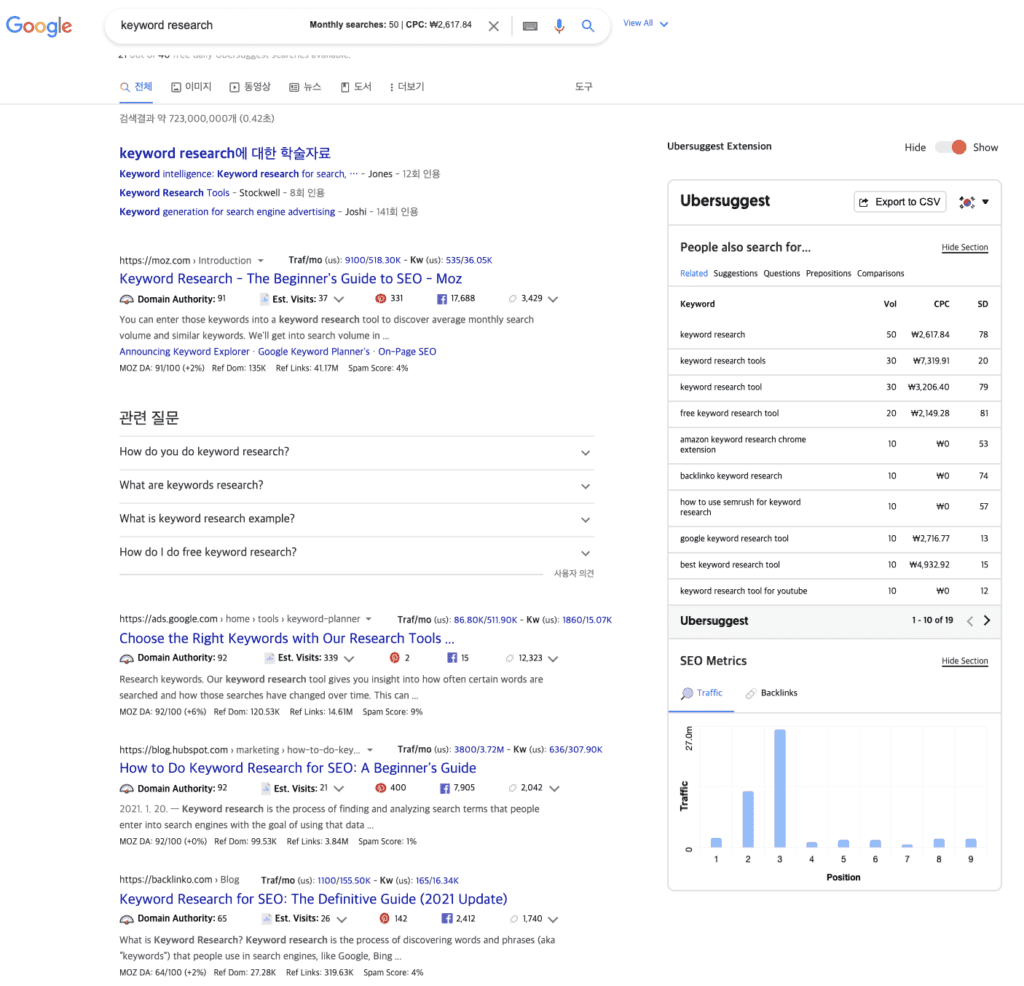Select the 동영상 search tab
The height and width of the screenshot is (986, 1024).
(250, 87)
